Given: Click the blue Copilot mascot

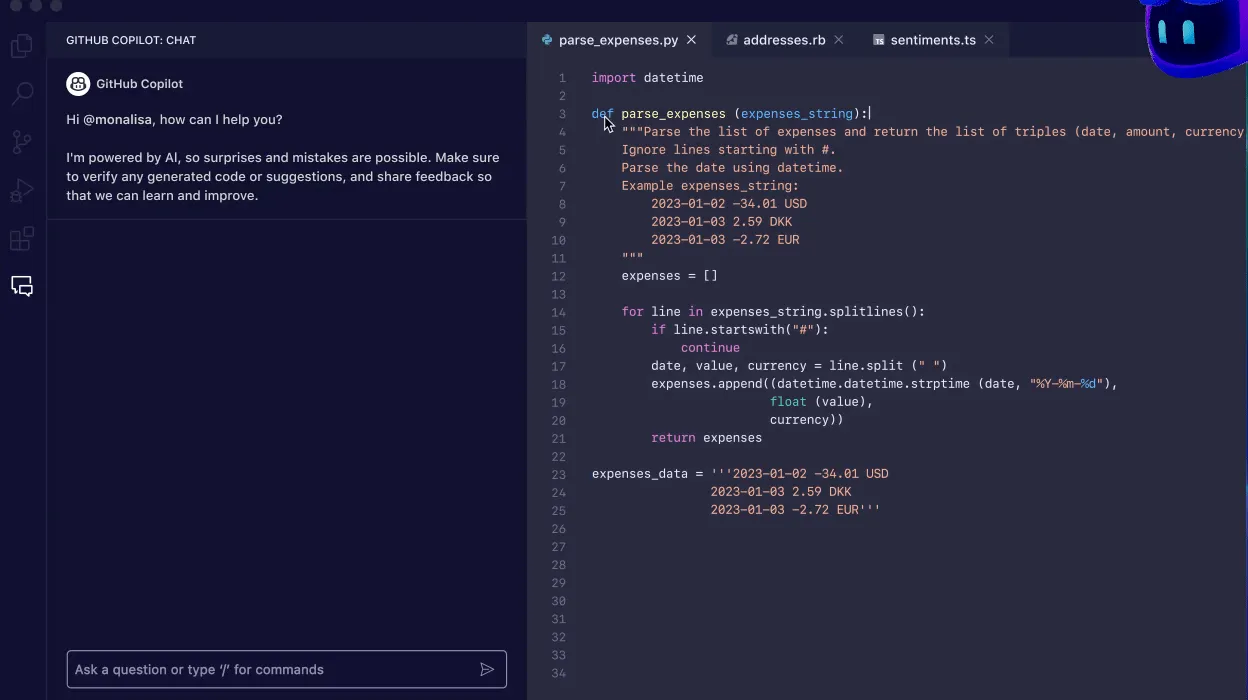Looking at the screenshot, I should pyautogui.click(x=1195, y=38).
